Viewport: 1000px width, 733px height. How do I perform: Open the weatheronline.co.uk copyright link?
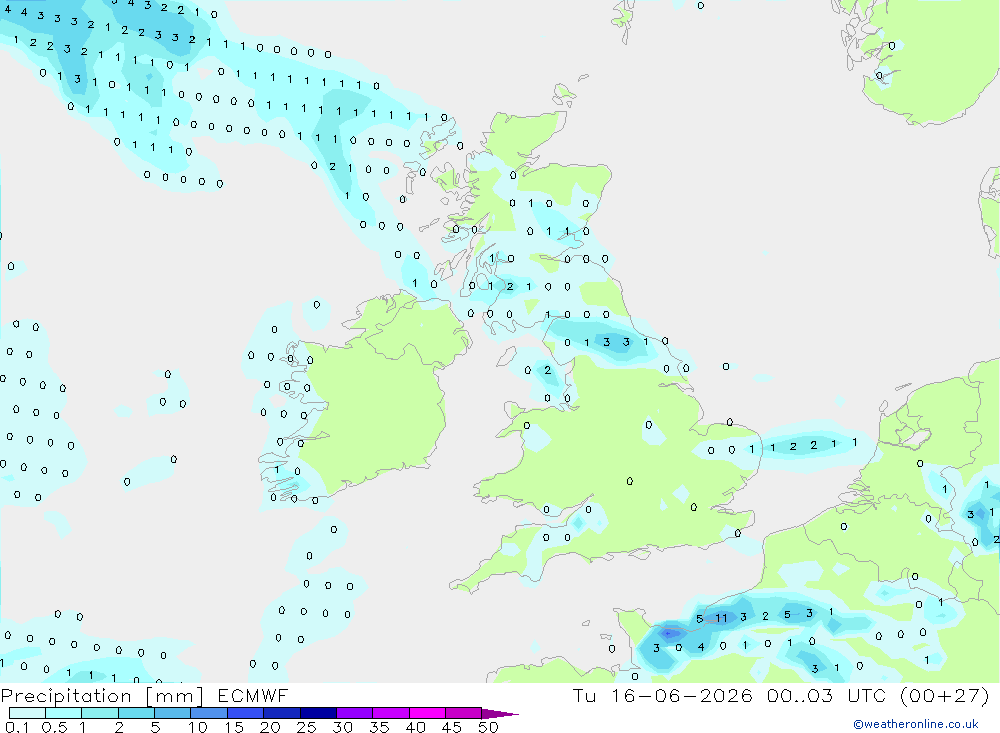click(916, 724)
